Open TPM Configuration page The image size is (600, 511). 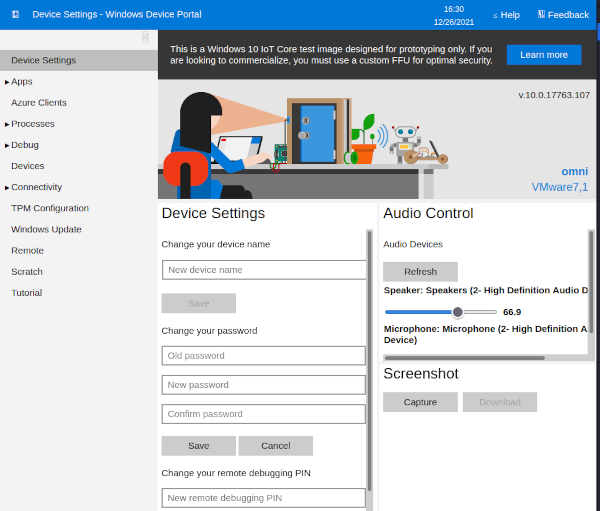click(x=50, y=208)
